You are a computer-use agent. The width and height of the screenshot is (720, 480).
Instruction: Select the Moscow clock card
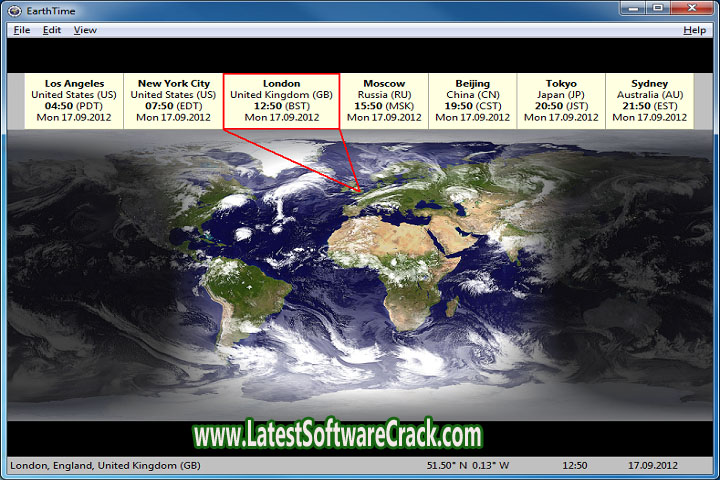[384, 101]
